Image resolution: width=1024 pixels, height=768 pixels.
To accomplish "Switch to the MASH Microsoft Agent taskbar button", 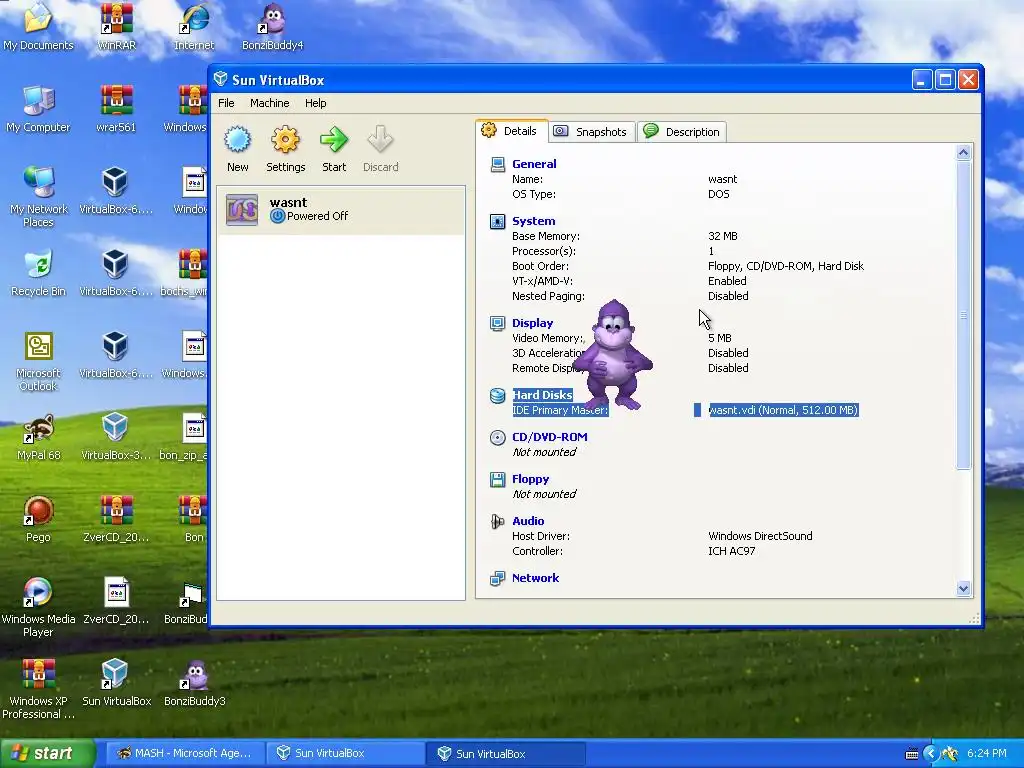I will [x=185, y=753].
